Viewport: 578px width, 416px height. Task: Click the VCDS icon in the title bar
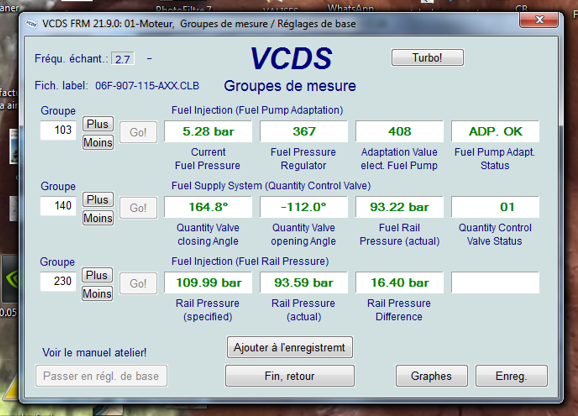31,24
